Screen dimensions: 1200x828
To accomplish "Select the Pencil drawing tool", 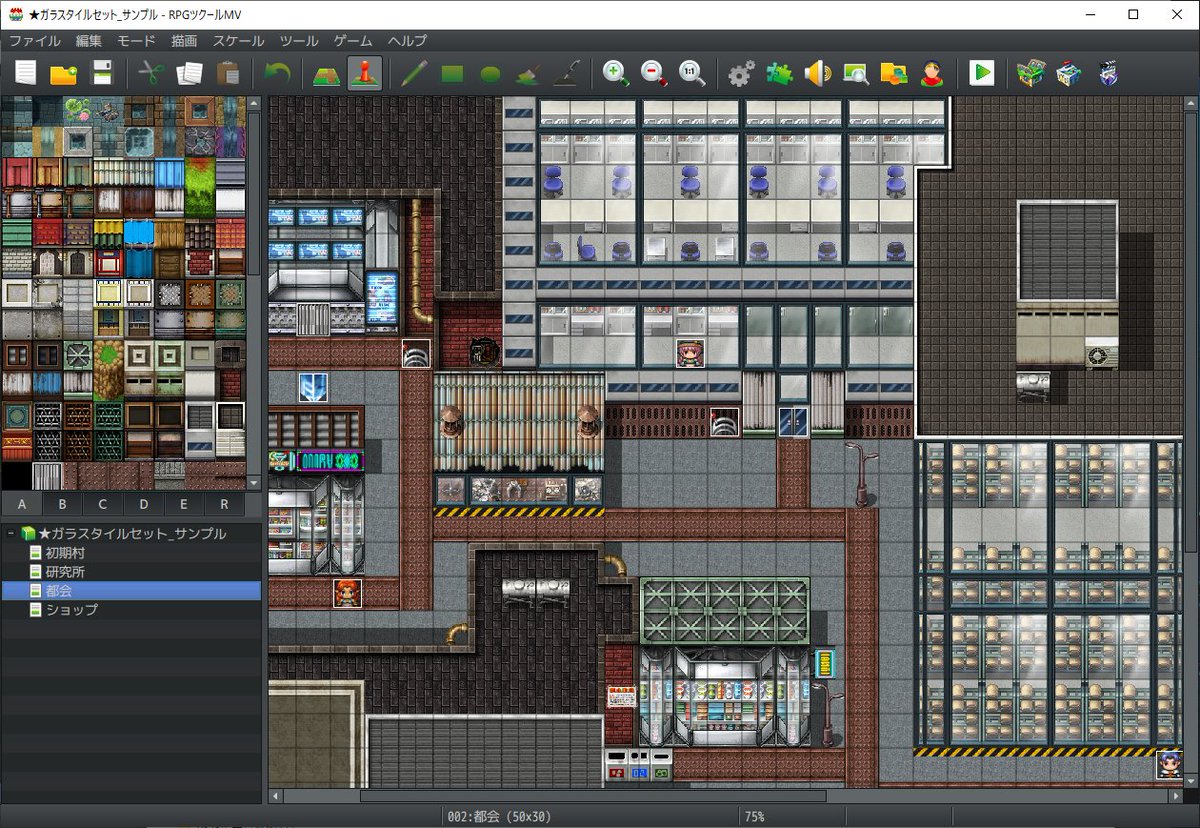I will pyautogui.click(x=414, y=73).
